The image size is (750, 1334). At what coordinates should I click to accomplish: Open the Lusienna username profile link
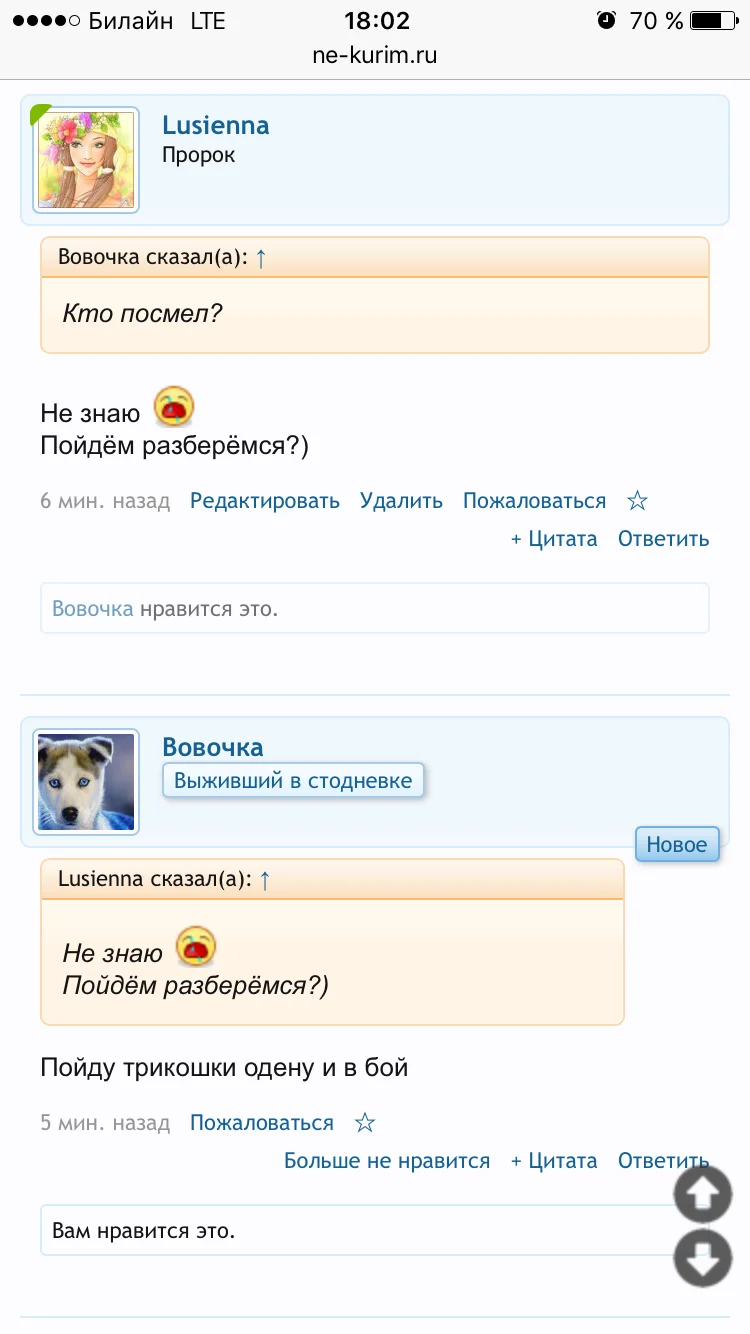216,126
